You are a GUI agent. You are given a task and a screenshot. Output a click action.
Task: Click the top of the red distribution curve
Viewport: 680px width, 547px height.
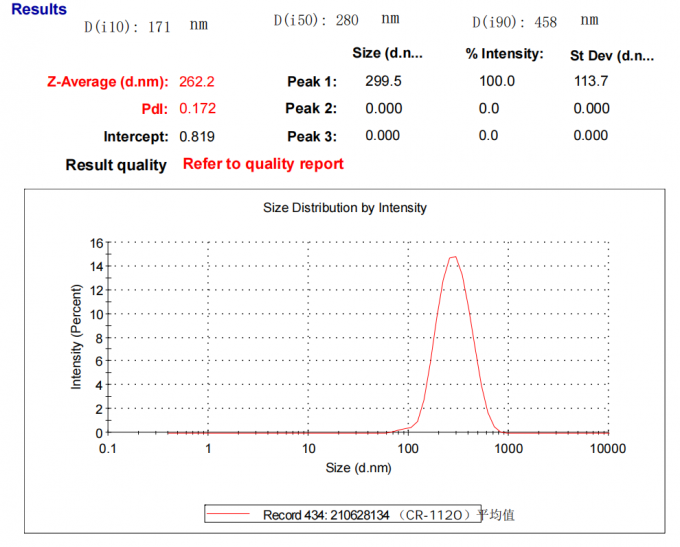tap(453, 257)
